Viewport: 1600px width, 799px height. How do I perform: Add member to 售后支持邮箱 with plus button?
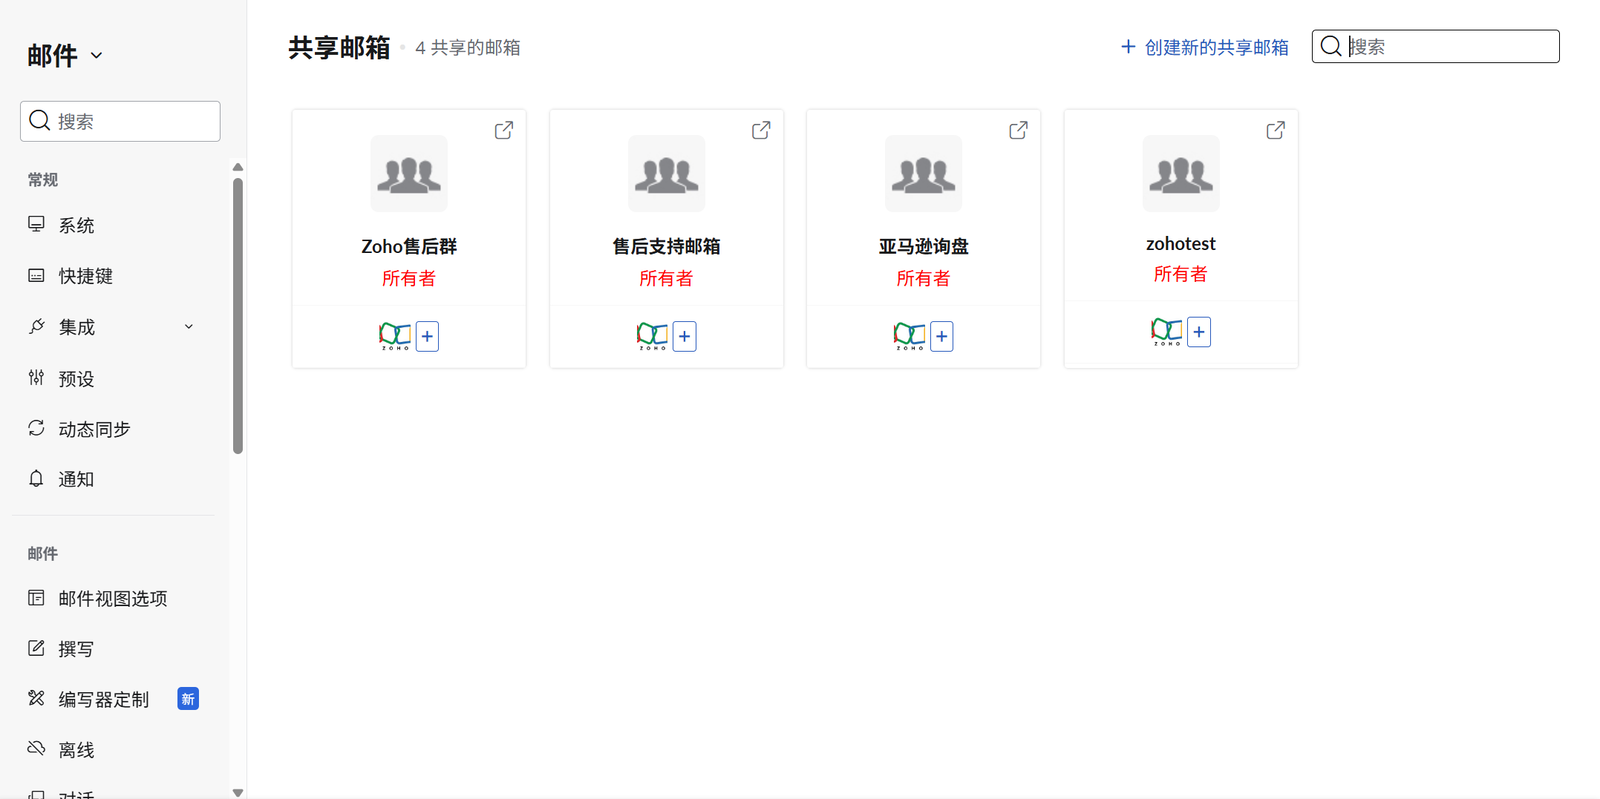684,336
